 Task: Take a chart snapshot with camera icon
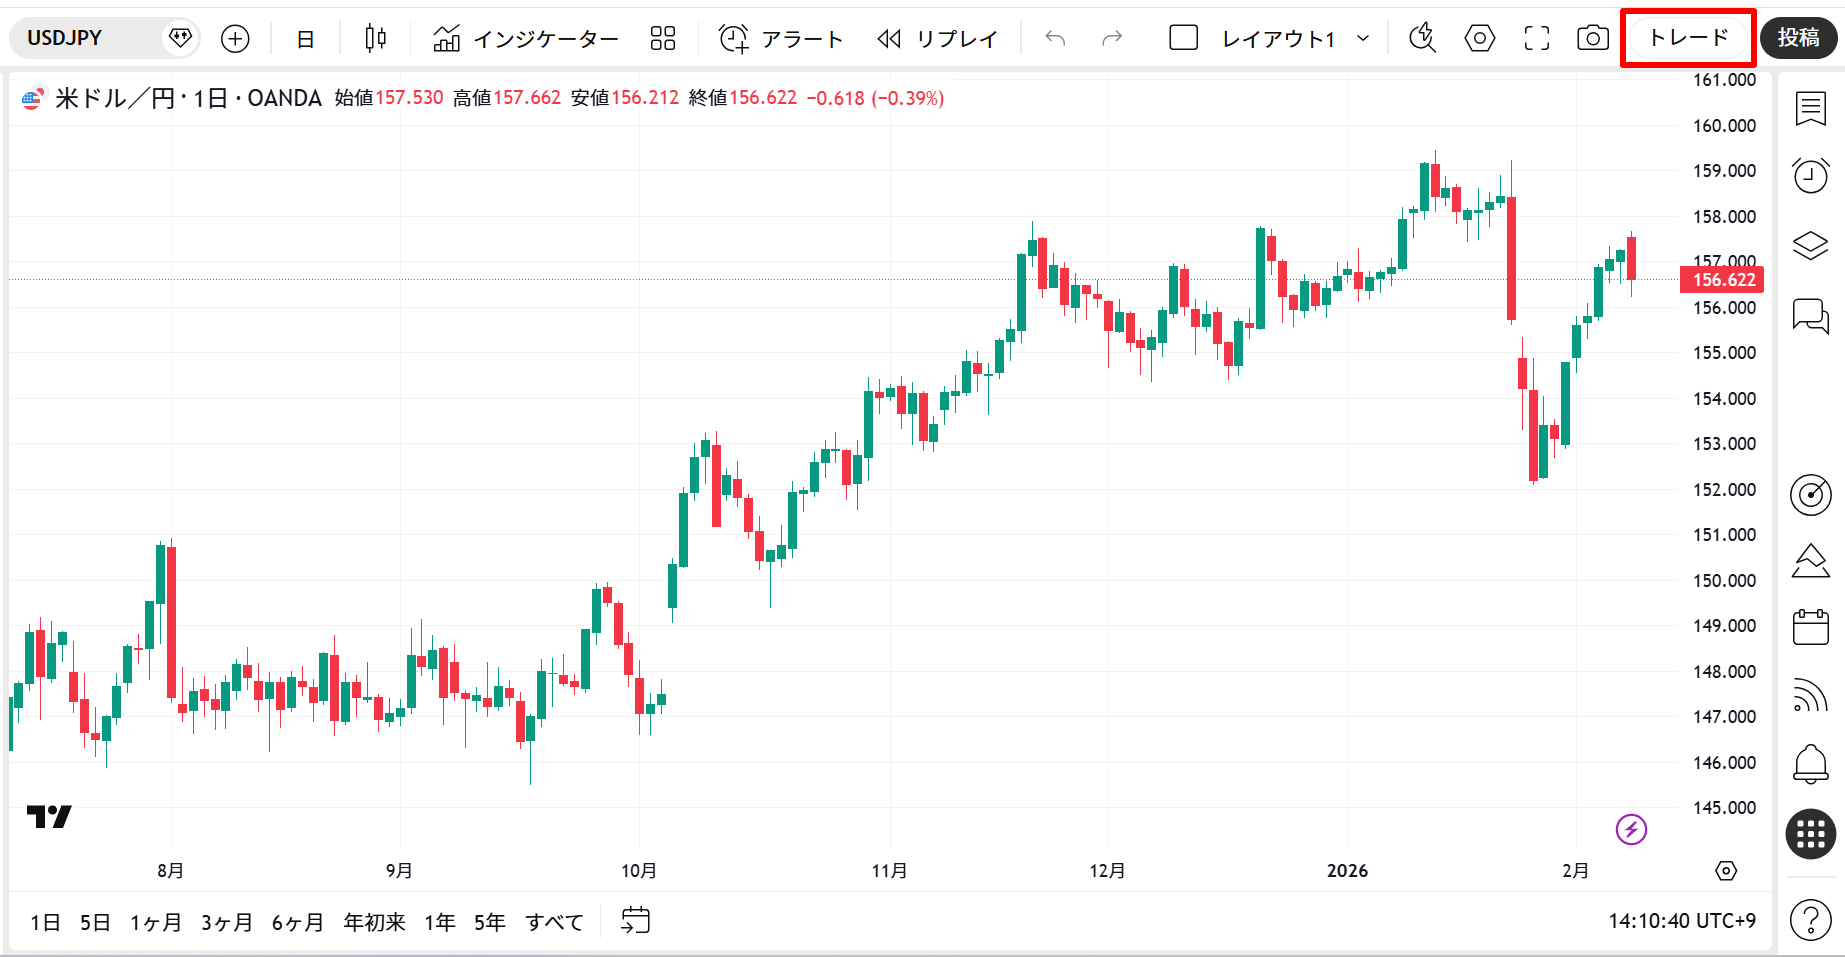pos(1592,39)
